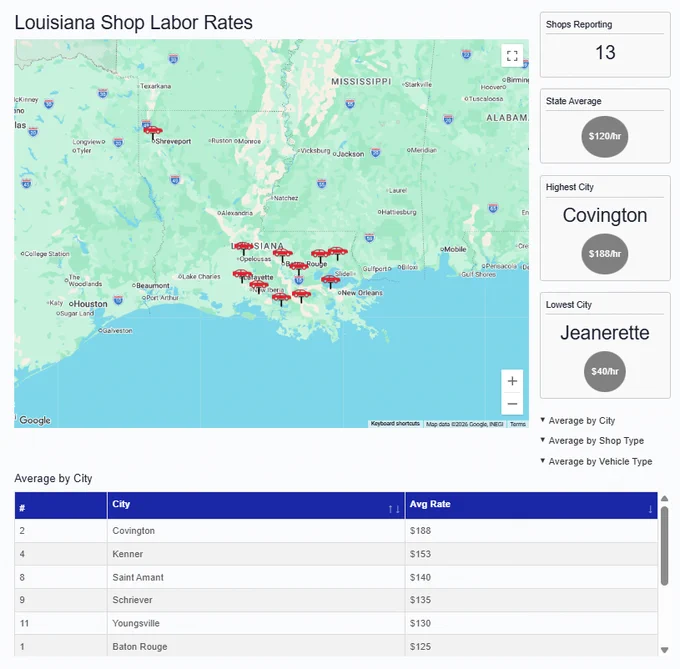Image resolution: width=680 pixels, height=669 pixels.
Task: Select the Covington row in the table
Action: [x=336, y=531]
